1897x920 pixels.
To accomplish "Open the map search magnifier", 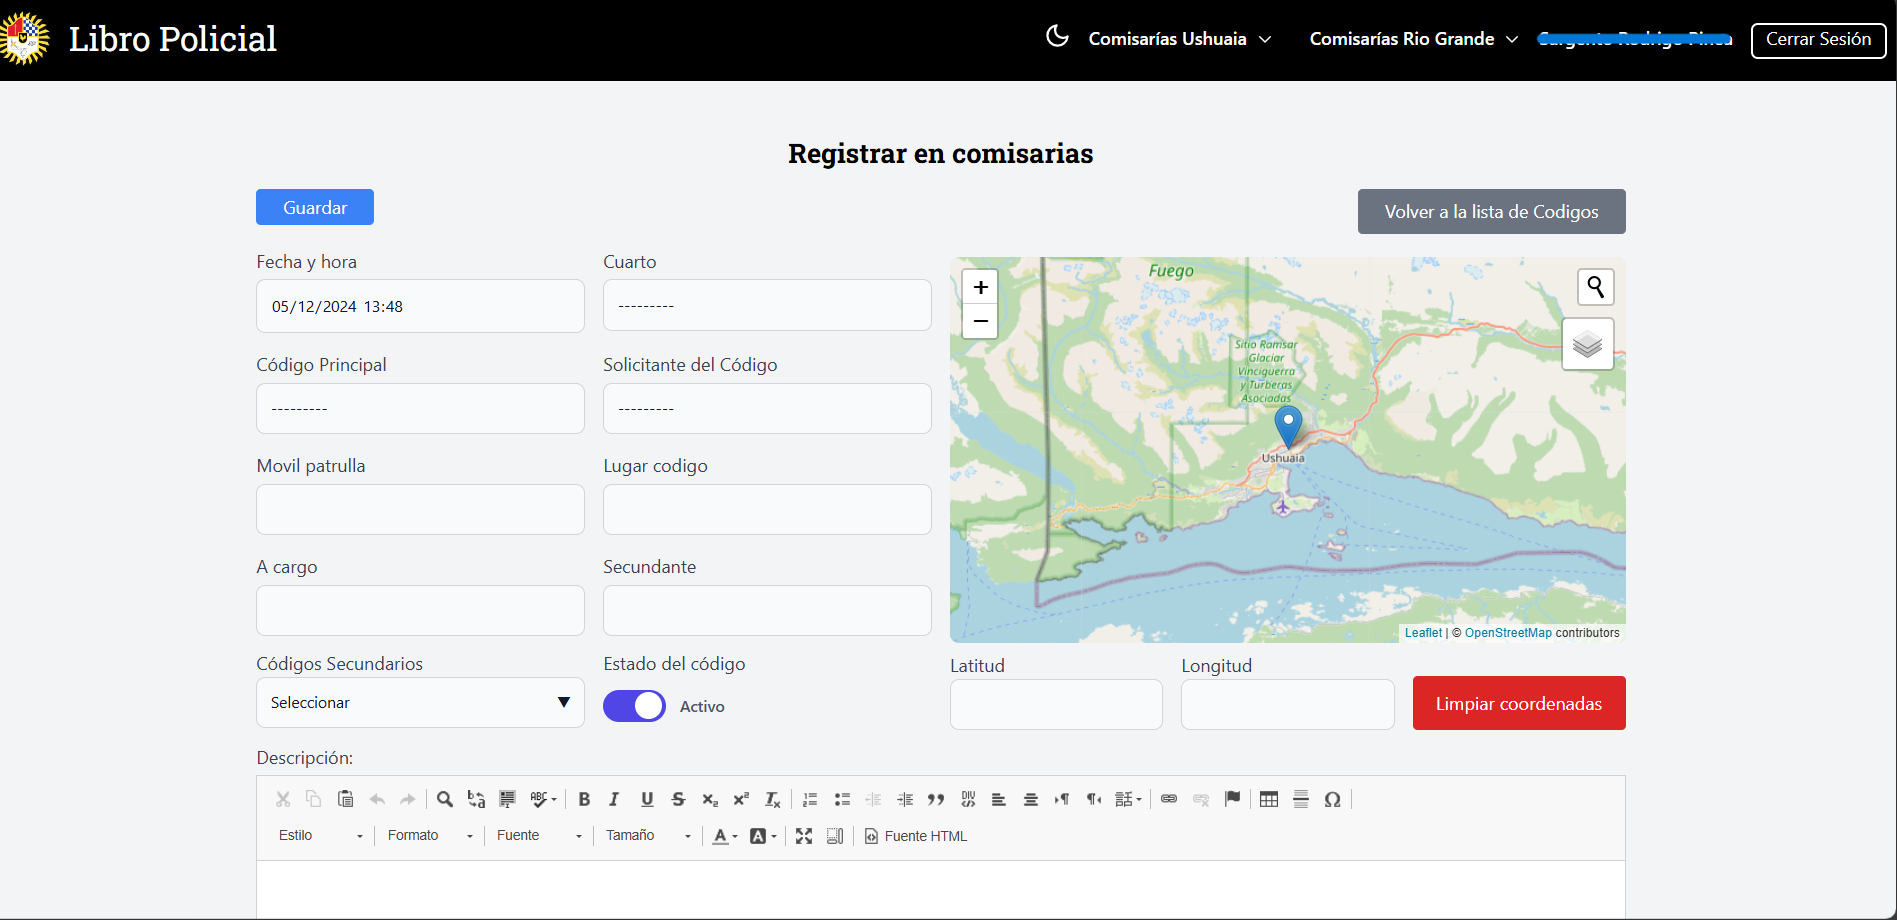I will coord(1595,288).
